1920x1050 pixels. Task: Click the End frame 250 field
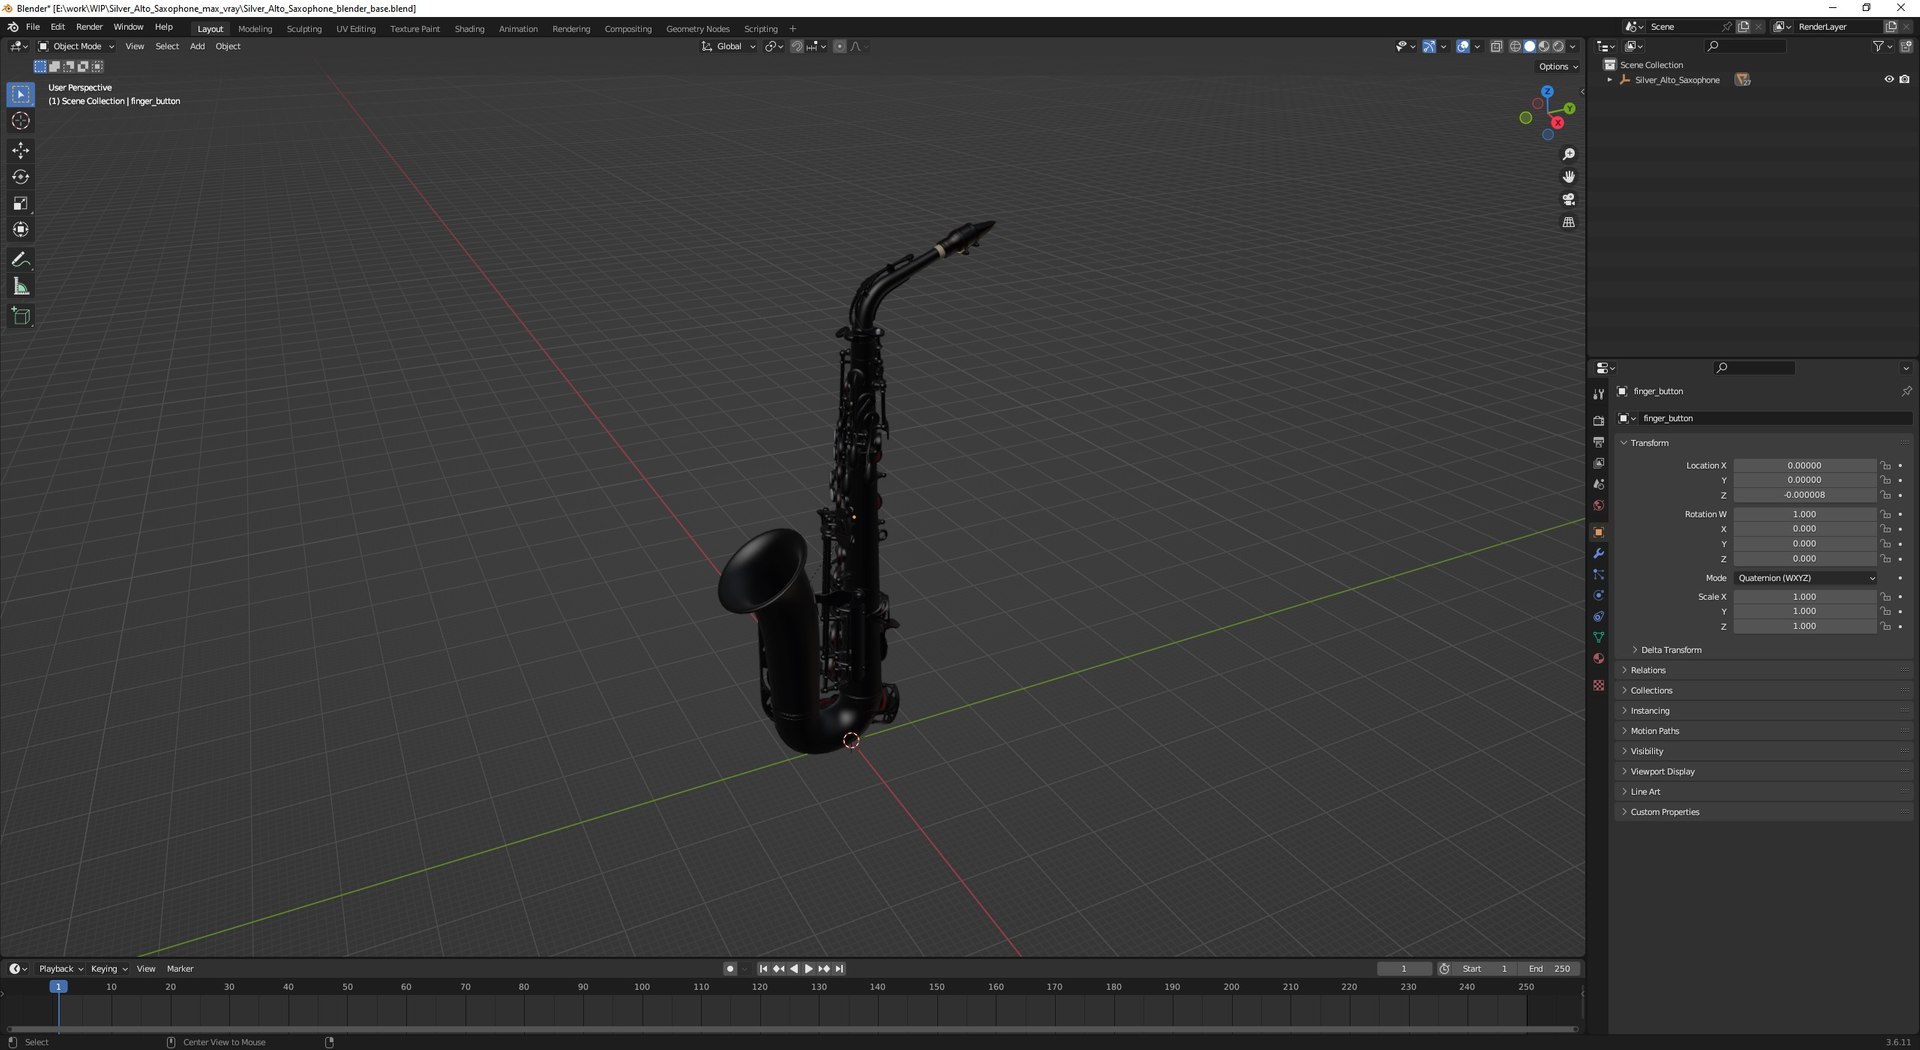point(1549,969)
